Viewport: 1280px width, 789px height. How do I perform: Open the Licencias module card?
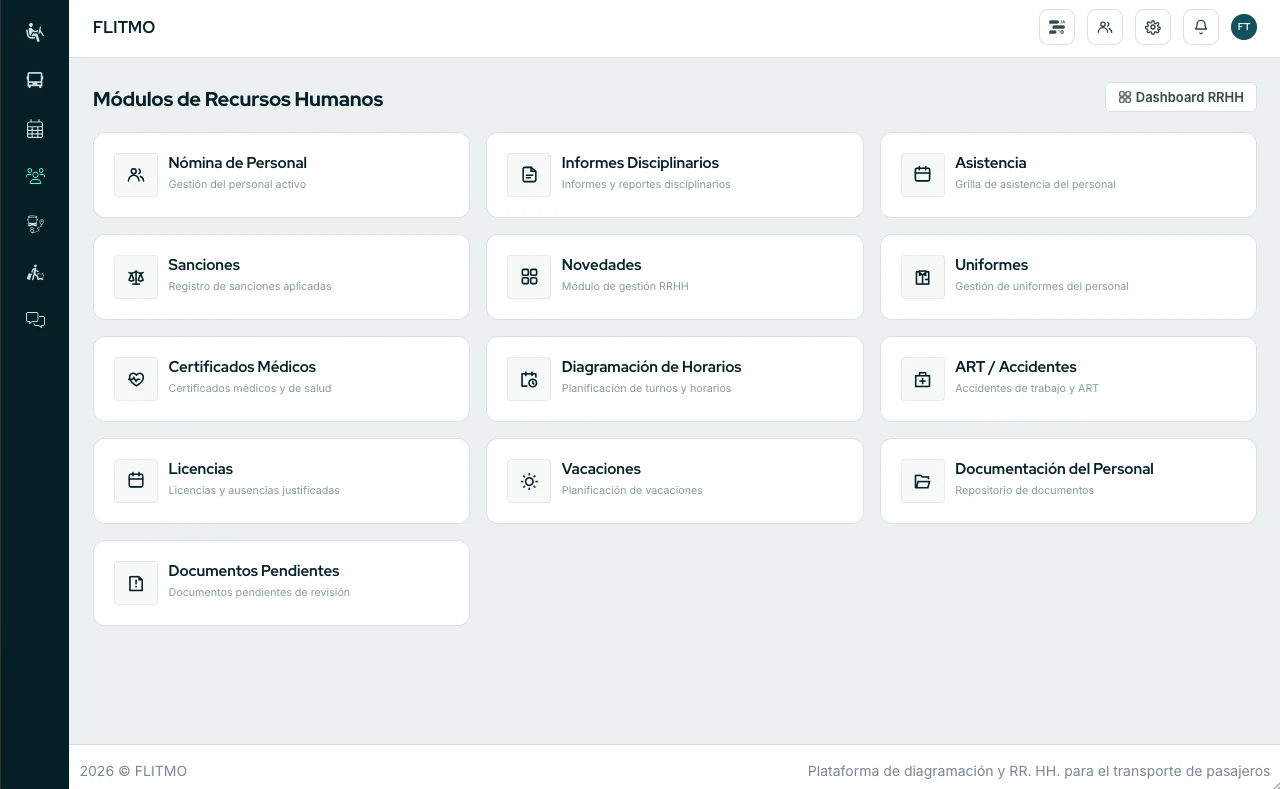(x=281, y=481)
